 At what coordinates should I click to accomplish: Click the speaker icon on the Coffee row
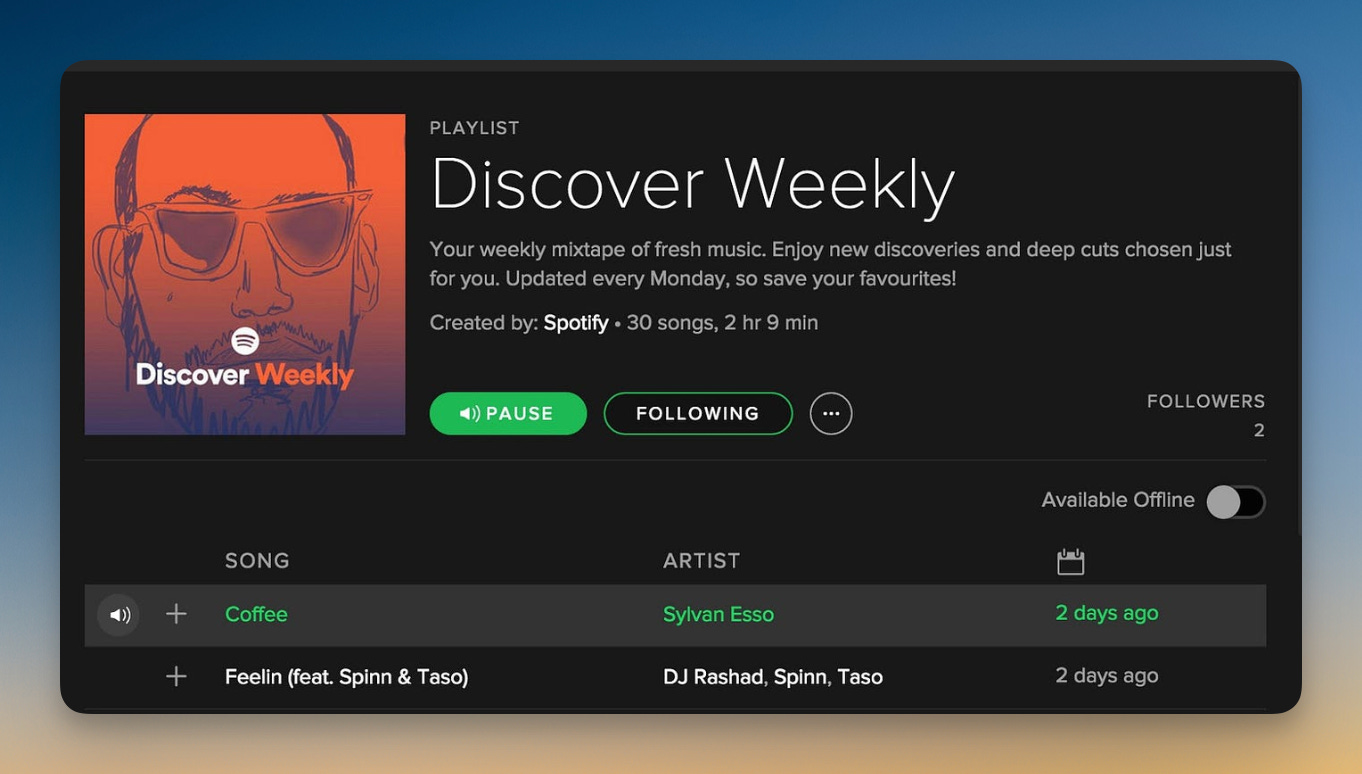click(119, 615)
